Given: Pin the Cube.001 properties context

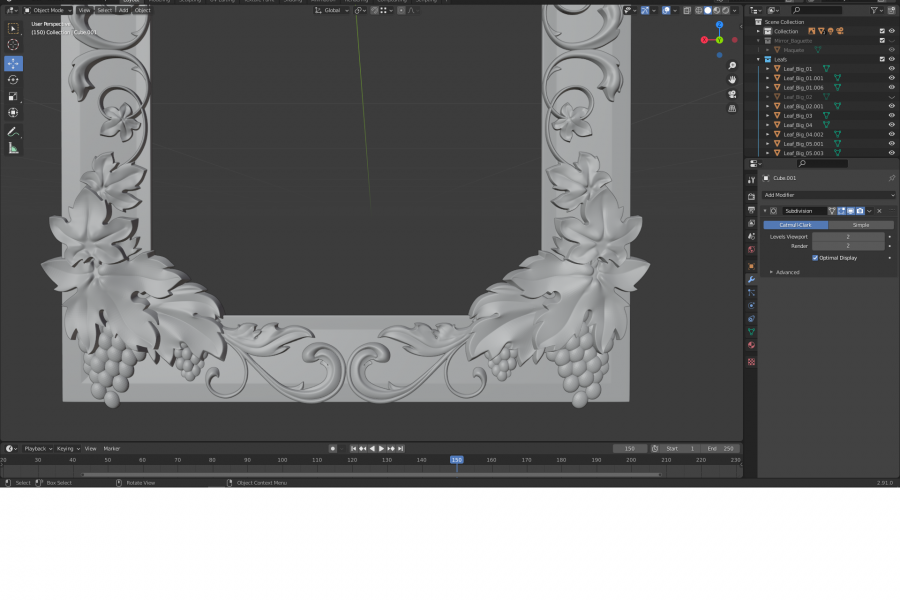Looking at the screenshot, I should (x=891, y=178).
